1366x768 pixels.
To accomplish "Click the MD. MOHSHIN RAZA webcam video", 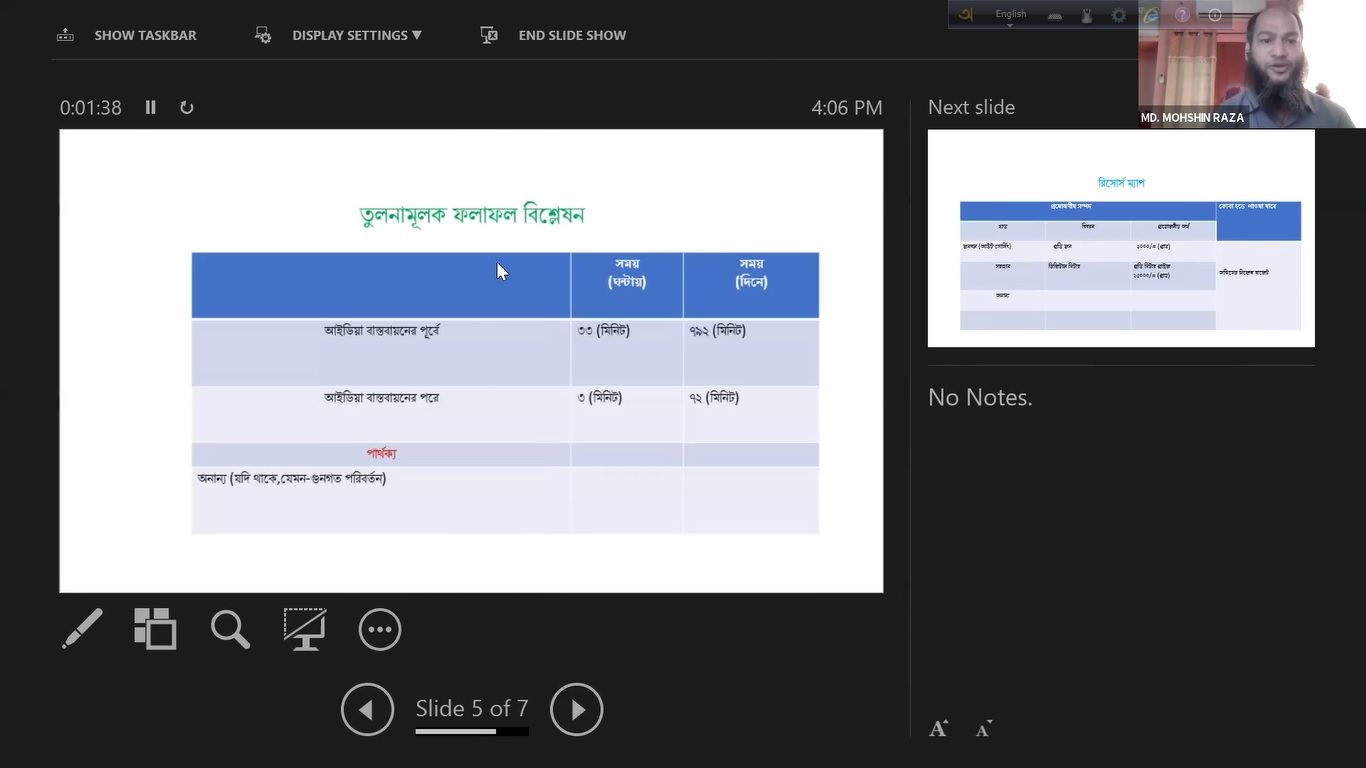I will pos(1250,64).
